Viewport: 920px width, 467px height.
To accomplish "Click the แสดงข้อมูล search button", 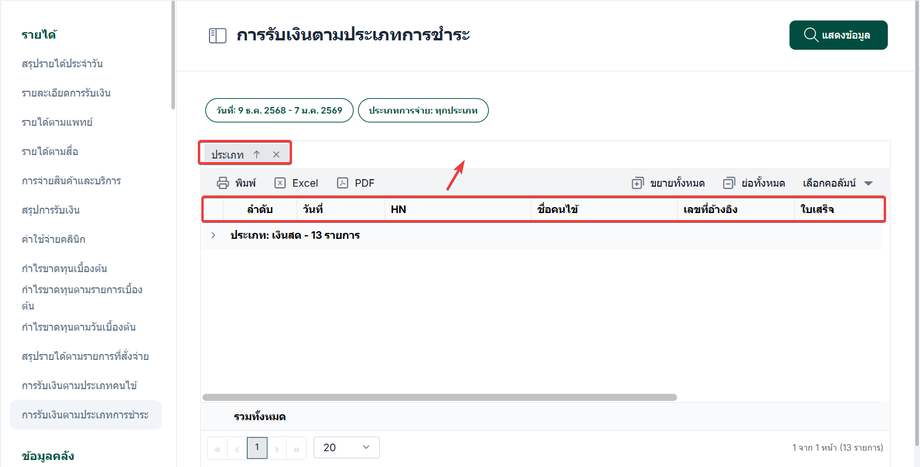I will 838,35.
